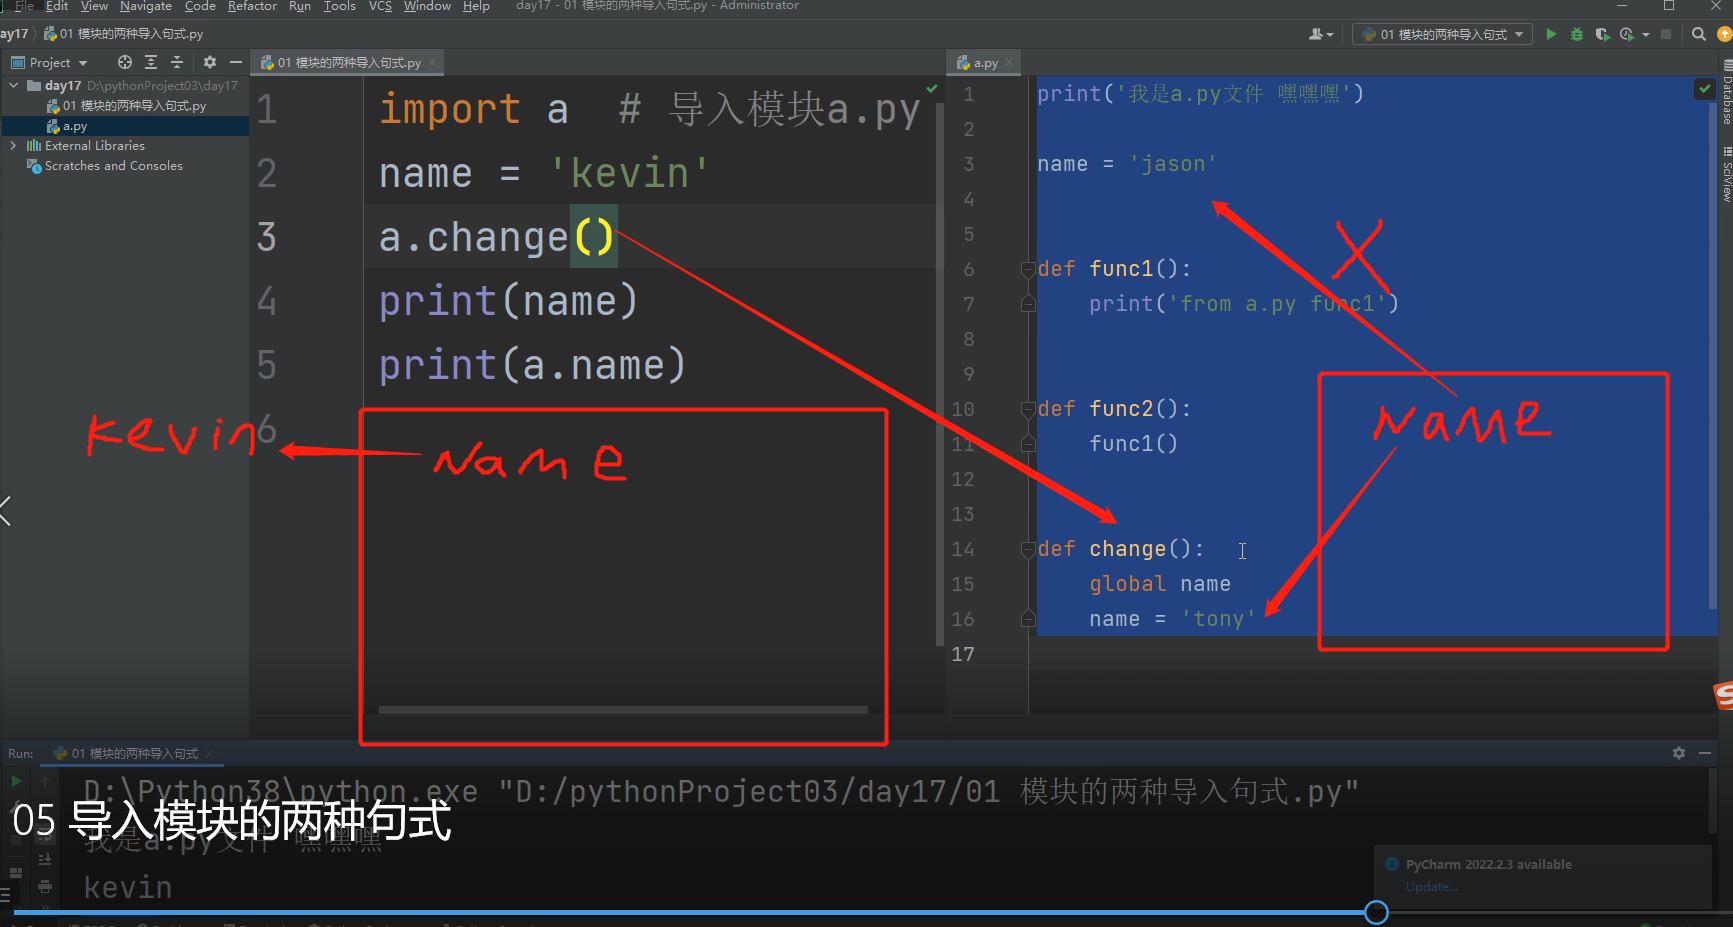Open Run panel settings gear
This screenshot has height=927, width=1733.
pyautogui.click(x=1679, y=753)
